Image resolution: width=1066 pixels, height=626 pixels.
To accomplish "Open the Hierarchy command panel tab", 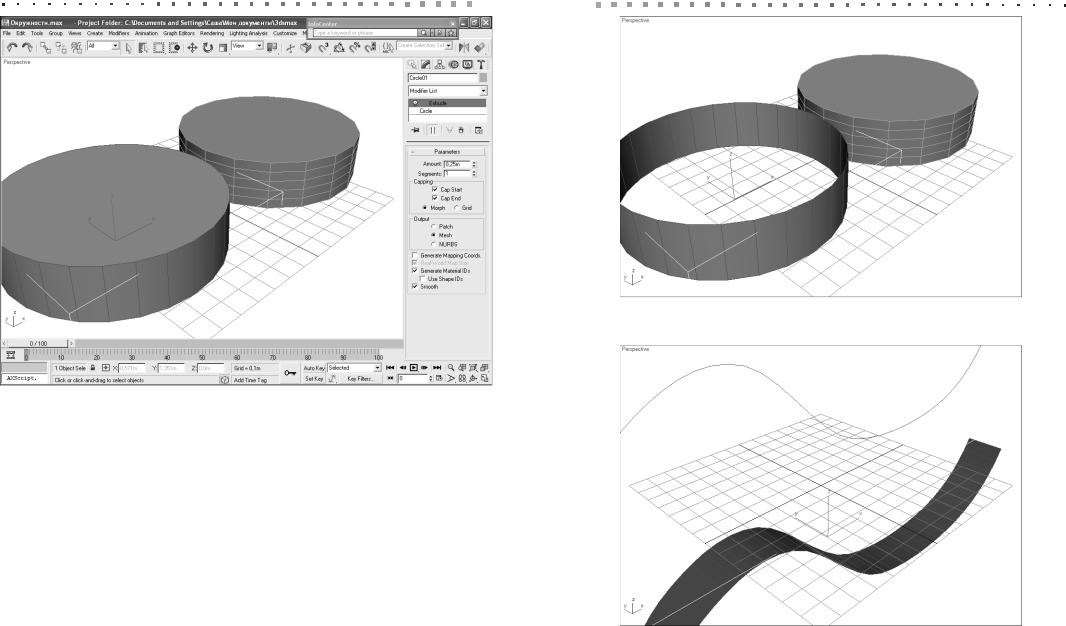I will (440, 65).
